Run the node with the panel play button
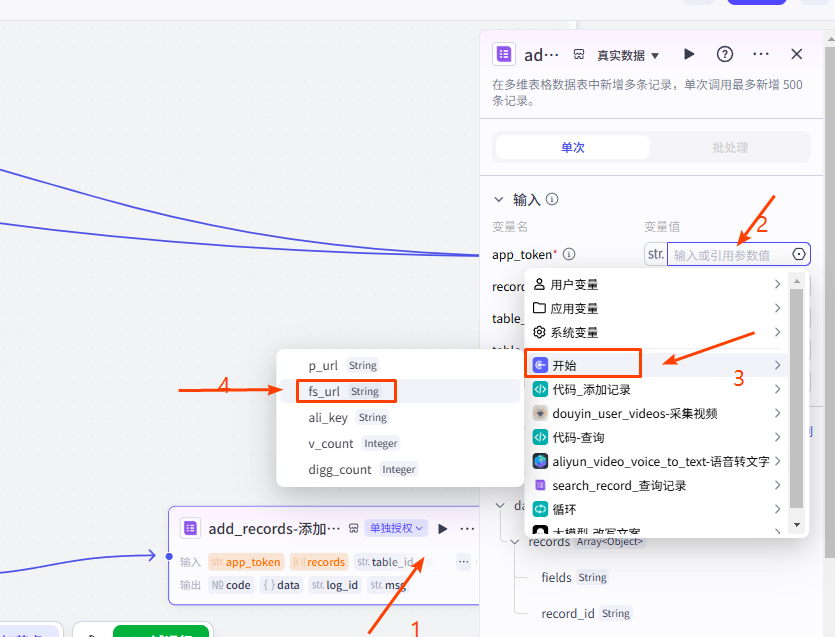835x637 pixels. [689, 54]
